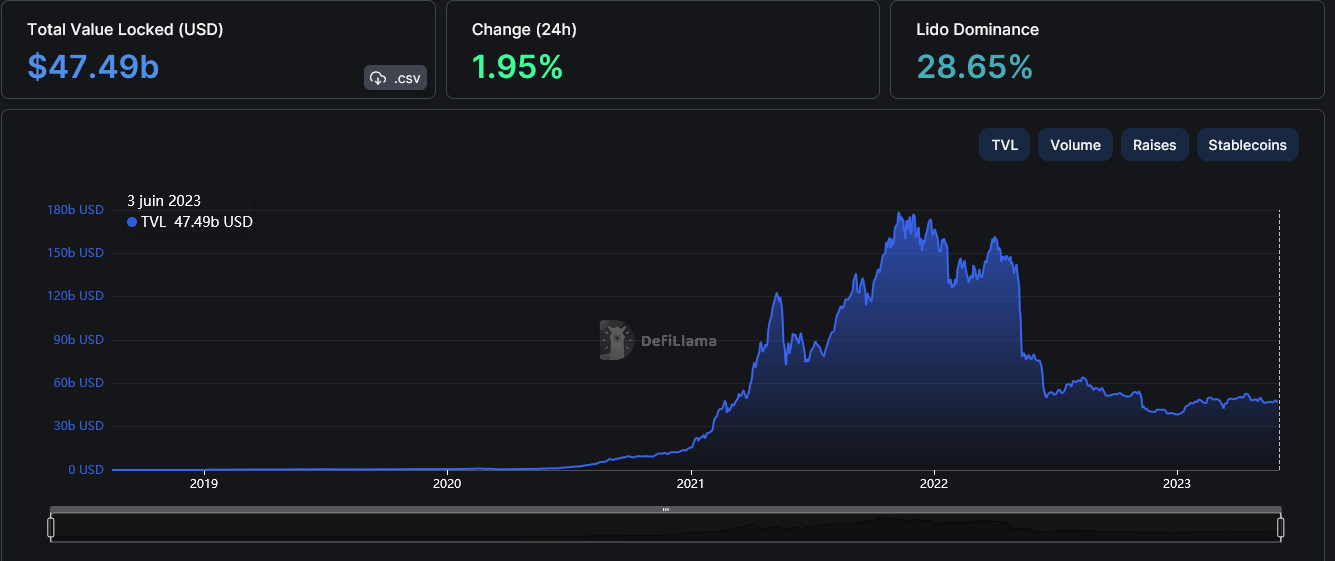Click the 2021 x-axis label

[691, 484]
